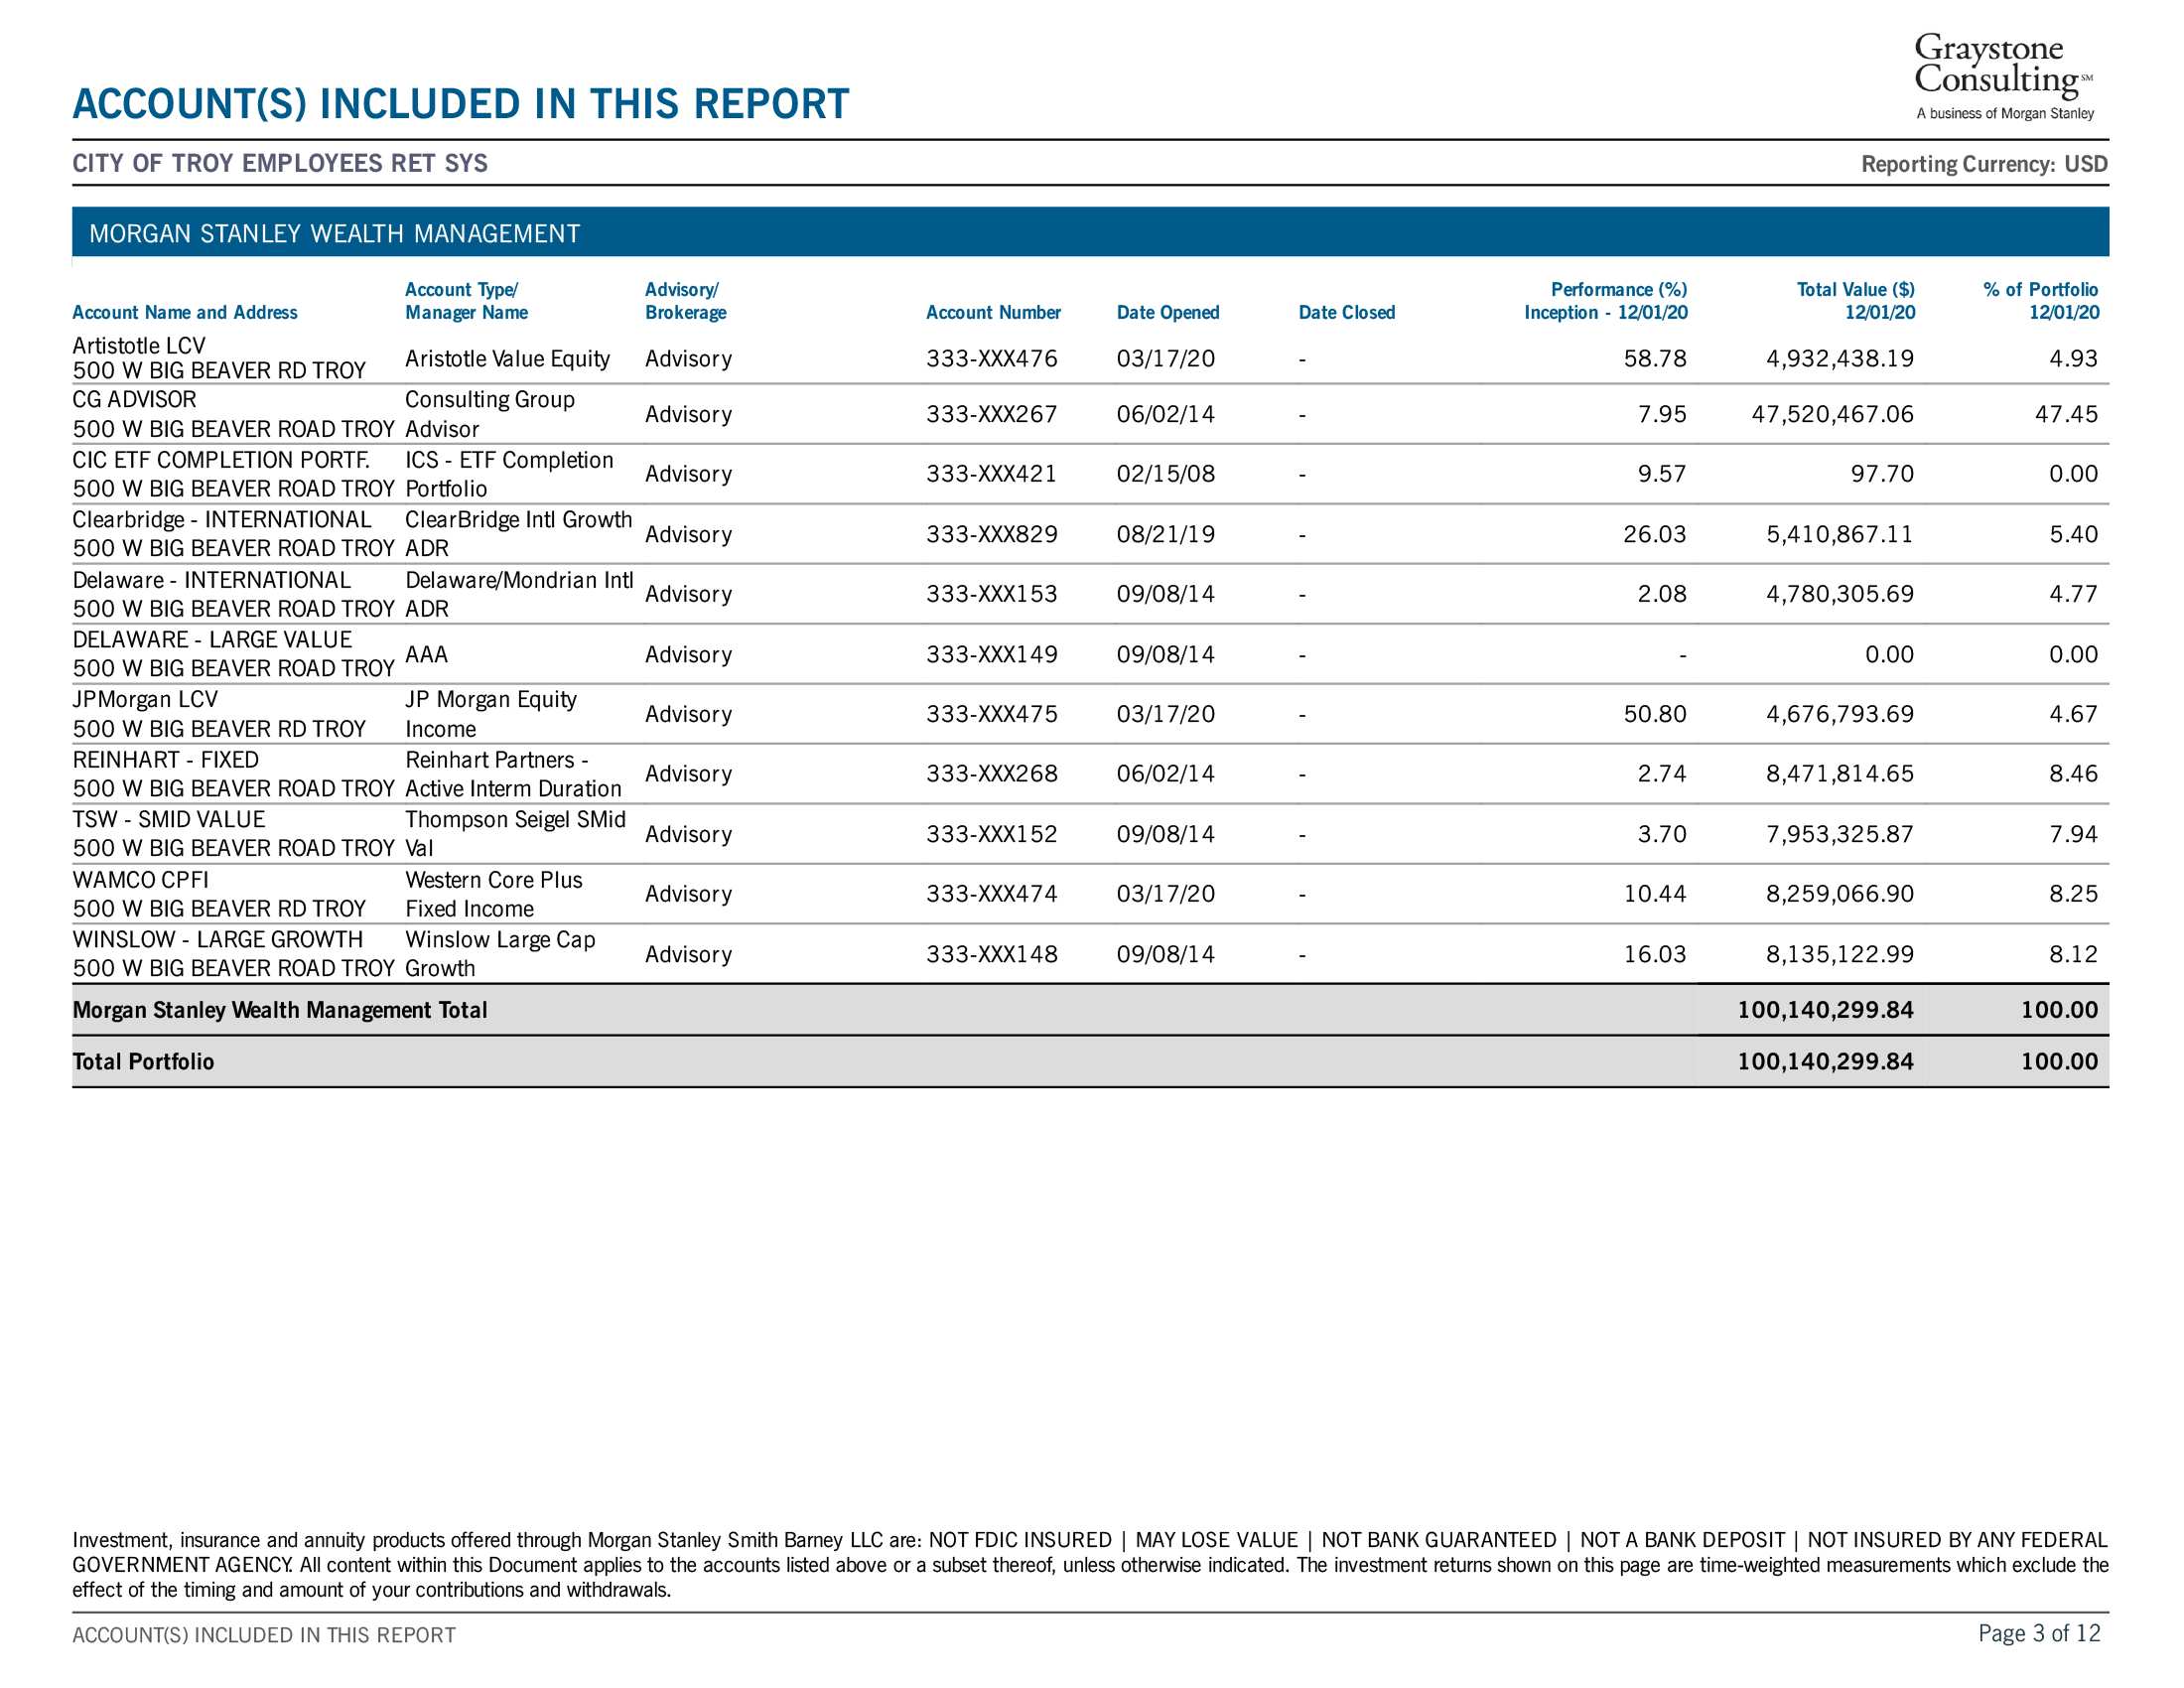Click 'WINSLOW - LARGE GROWTH' account name
2184x1688 pixels.
pos(217,940)
